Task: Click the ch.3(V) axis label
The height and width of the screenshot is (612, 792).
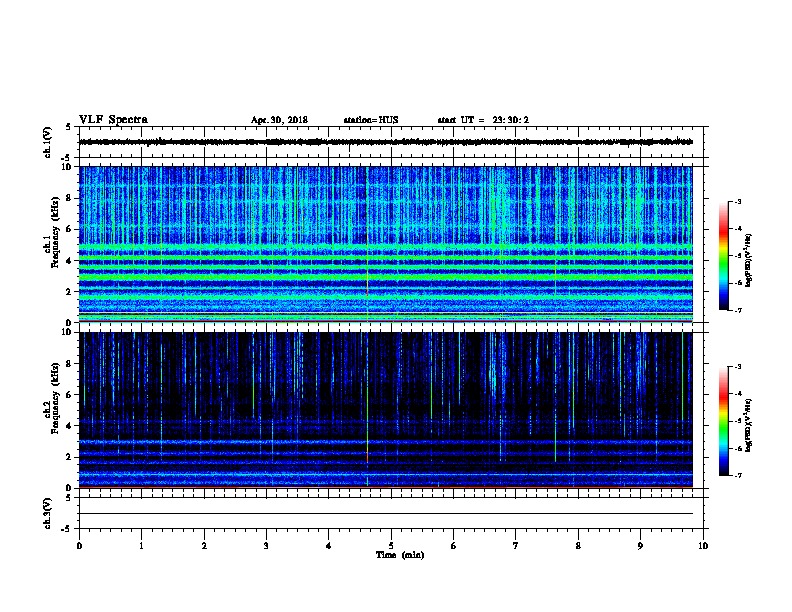Action: coord(47,514)
